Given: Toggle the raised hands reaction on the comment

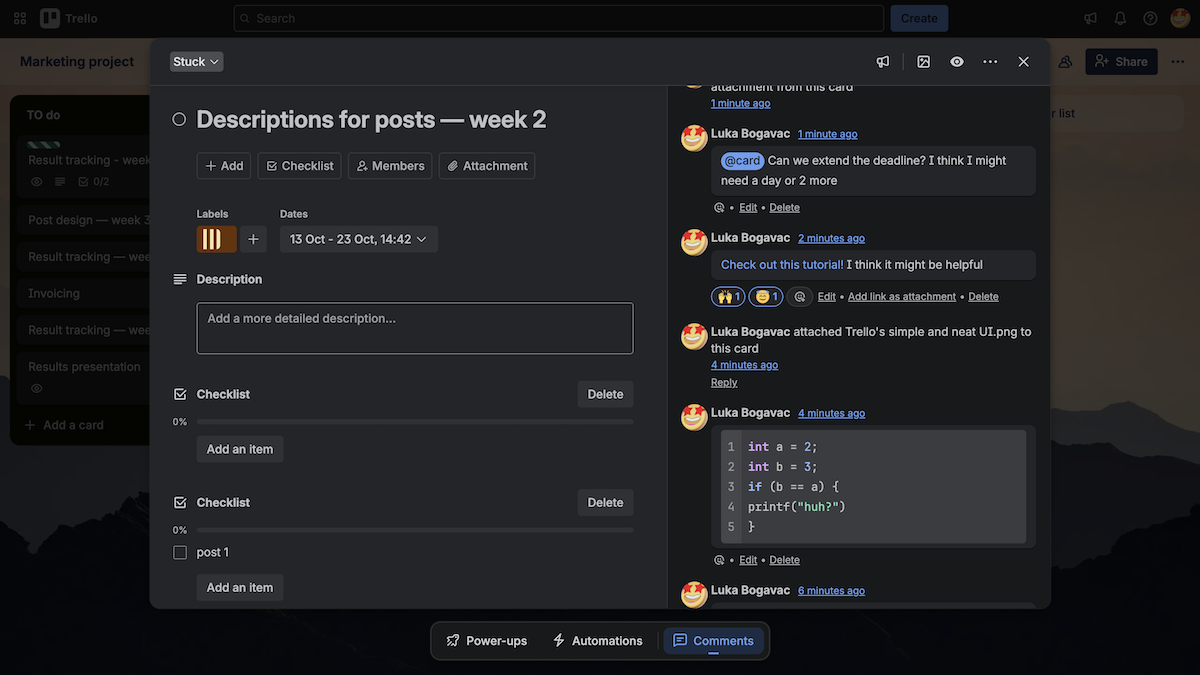Looking at the screenshot, I should pos(727,295).
